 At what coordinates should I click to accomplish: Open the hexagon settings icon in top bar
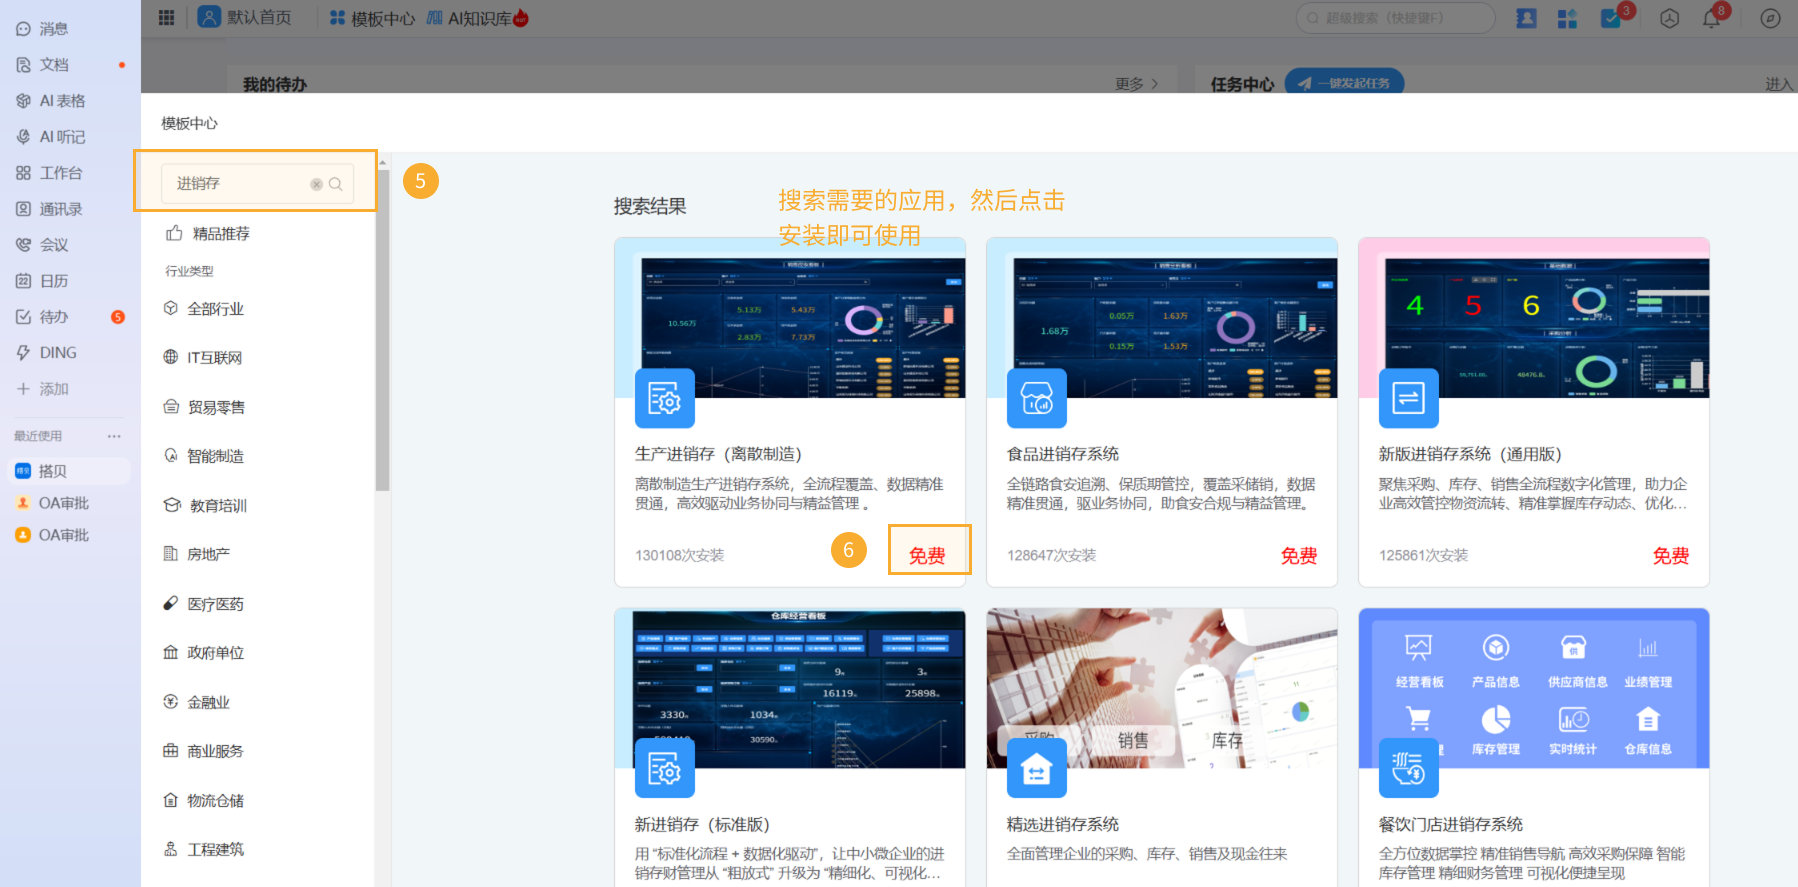[x=1669, y=18]
